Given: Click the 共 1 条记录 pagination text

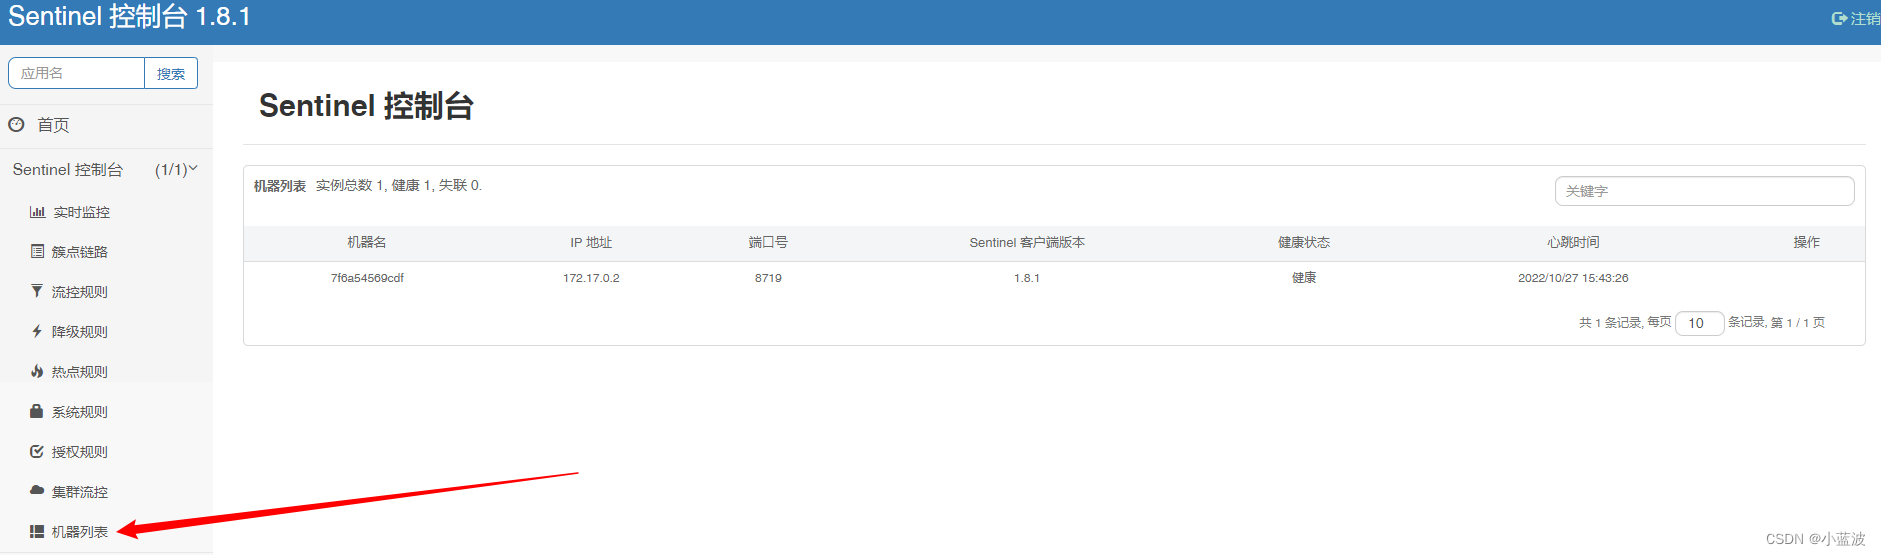Looking at the screenshot, I should point(1610,322).
